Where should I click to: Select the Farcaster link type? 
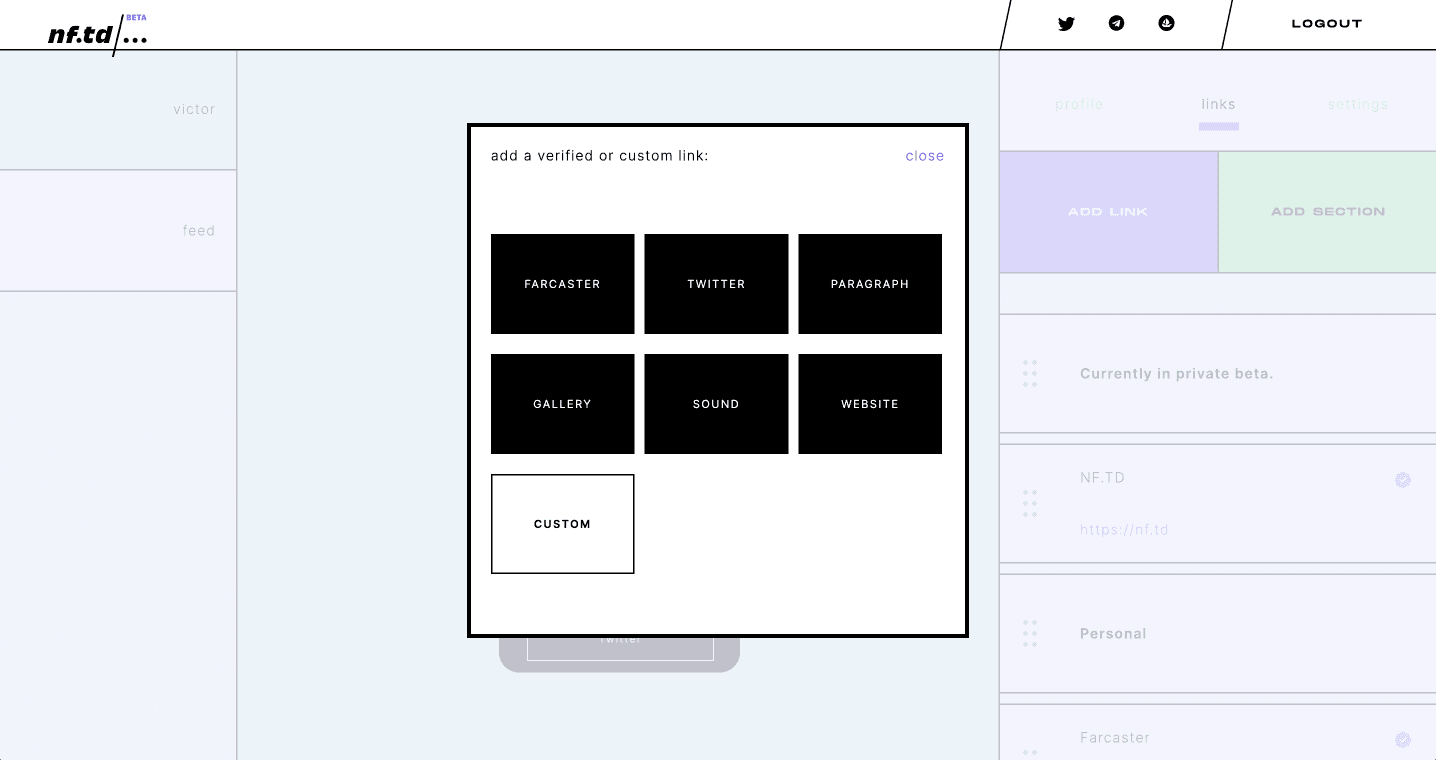pyautogui.click(x=562, y=284)
